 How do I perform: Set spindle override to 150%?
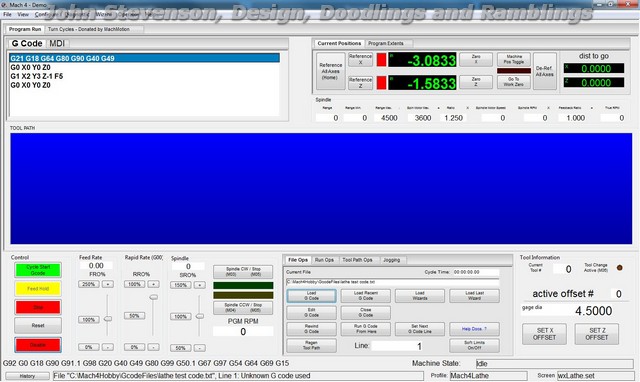[x=180, y=285]
